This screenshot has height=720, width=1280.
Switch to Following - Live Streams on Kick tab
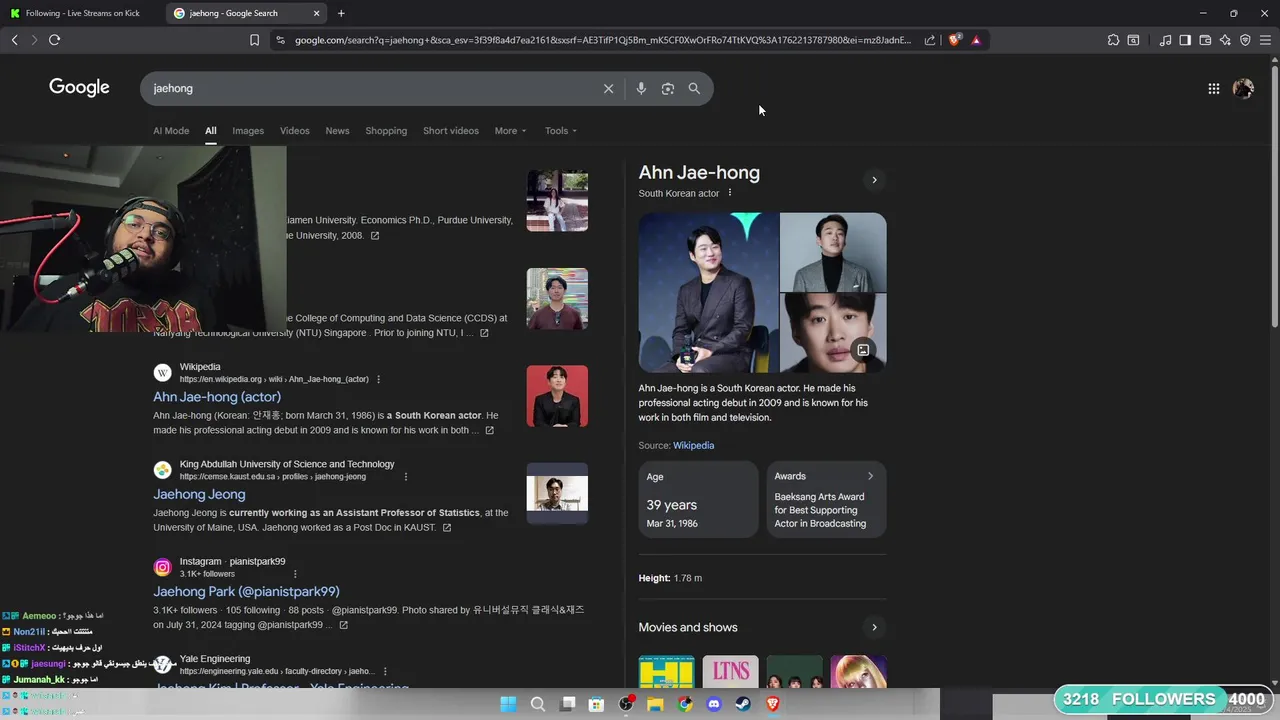(82, 13)
